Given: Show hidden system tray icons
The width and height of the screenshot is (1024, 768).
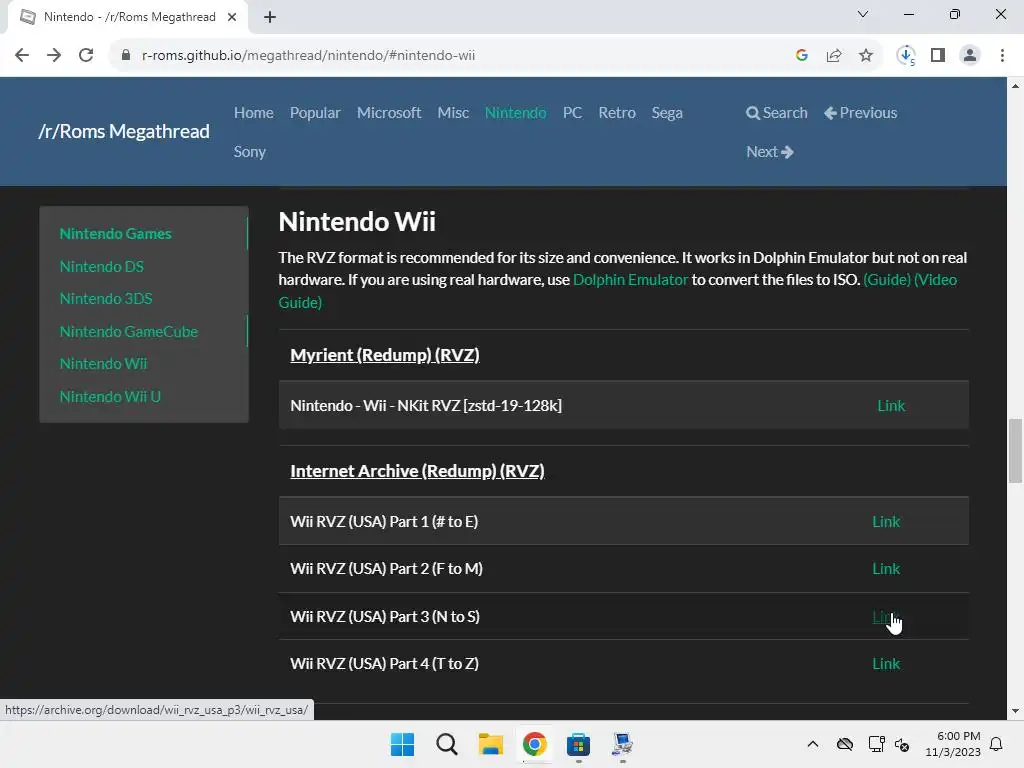Looking at the screenshot, I should click(x=813, y=744).
